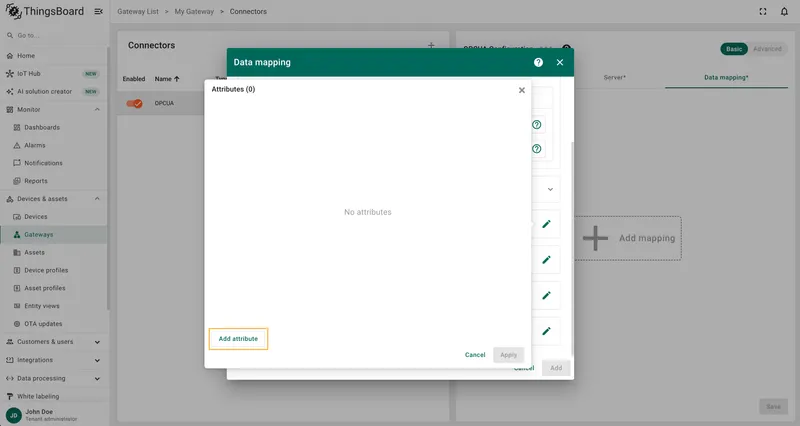Screen dimensions: 800x426
Task: Open Asset profiles in sidebar
Action: click(x=54, y=288)
